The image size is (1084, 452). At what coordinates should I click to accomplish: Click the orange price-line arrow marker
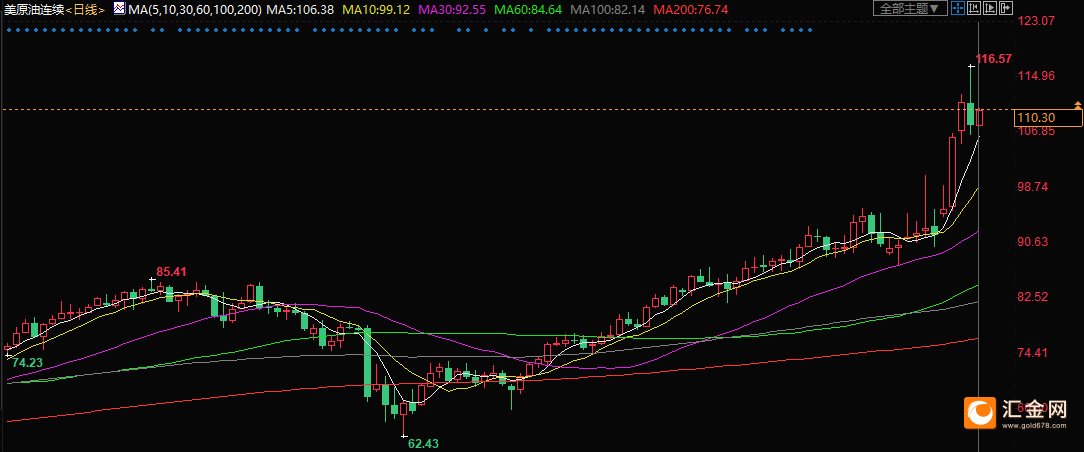pyautogui.click(x=1077, y=105)
